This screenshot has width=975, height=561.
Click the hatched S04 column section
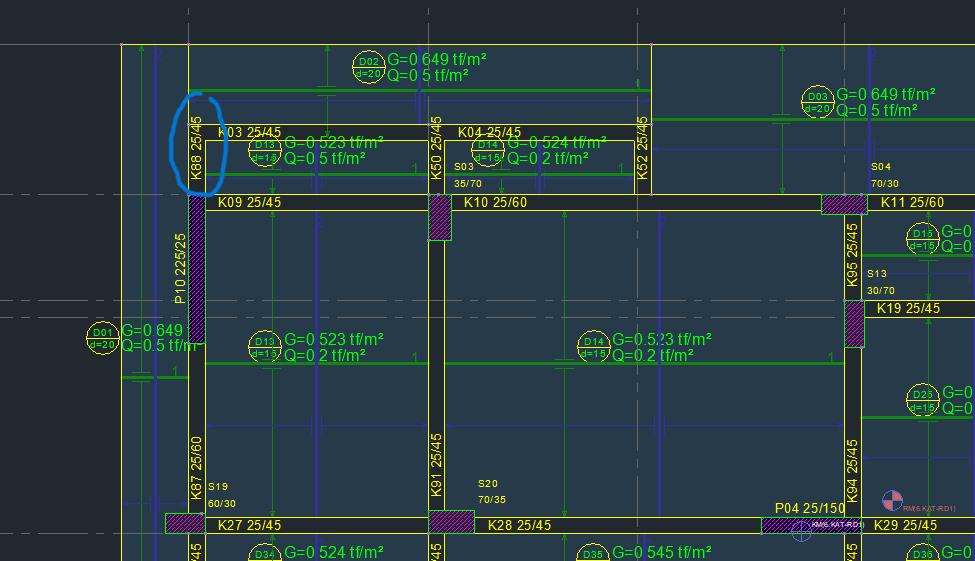pyautogui.click(x=844, y=204)
